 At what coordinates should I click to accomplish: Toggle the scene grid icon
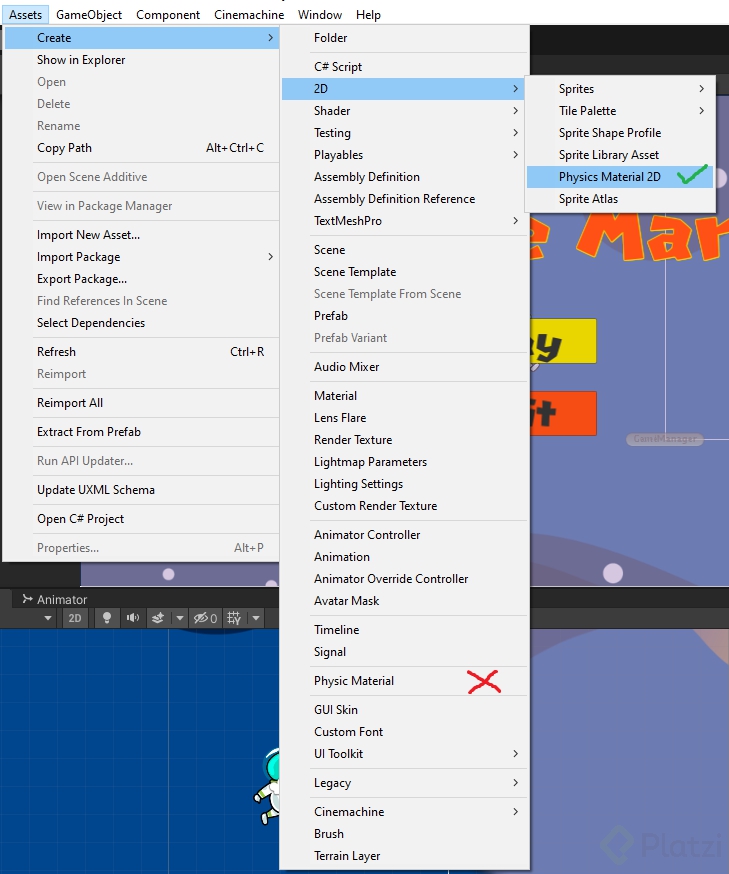(x=234, y=618)
